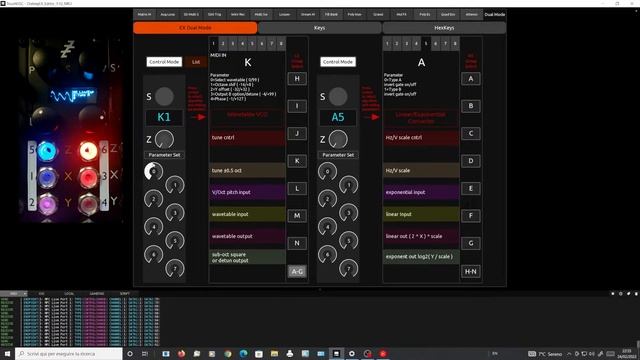Select algorithm D button
Image resolution: width=640 pixels, height=360 pixels.
click(471, 161)
